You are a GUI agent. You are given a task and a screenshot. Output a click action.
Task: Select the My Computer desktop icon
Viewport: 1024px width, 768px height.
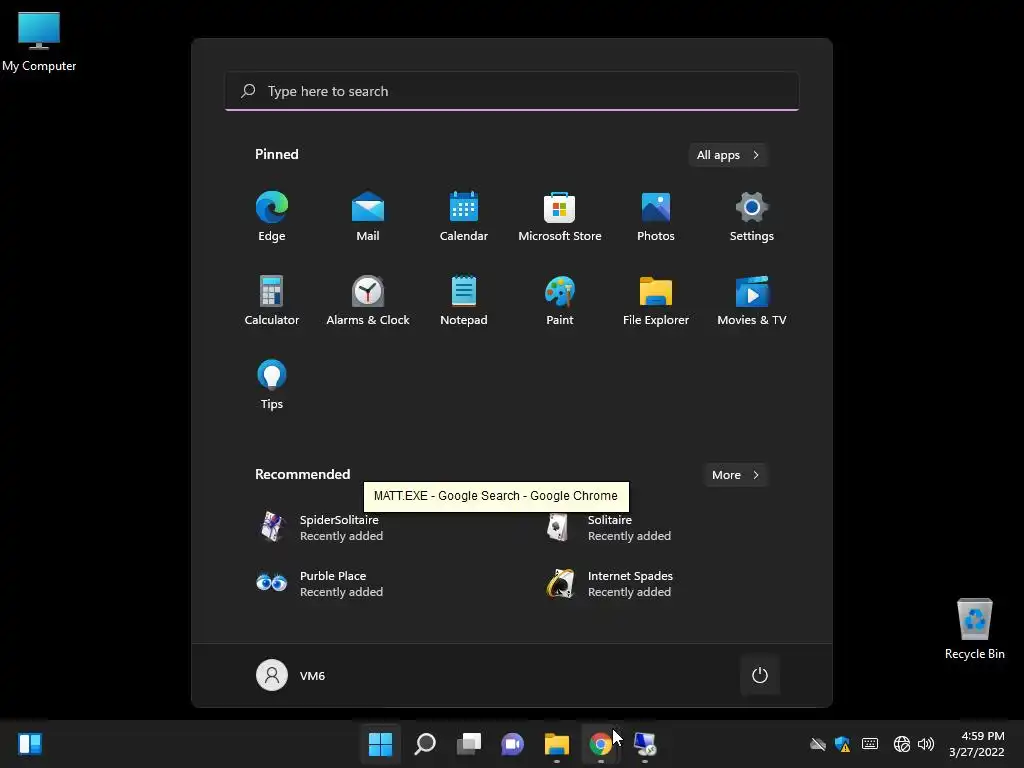coord(39,42)
